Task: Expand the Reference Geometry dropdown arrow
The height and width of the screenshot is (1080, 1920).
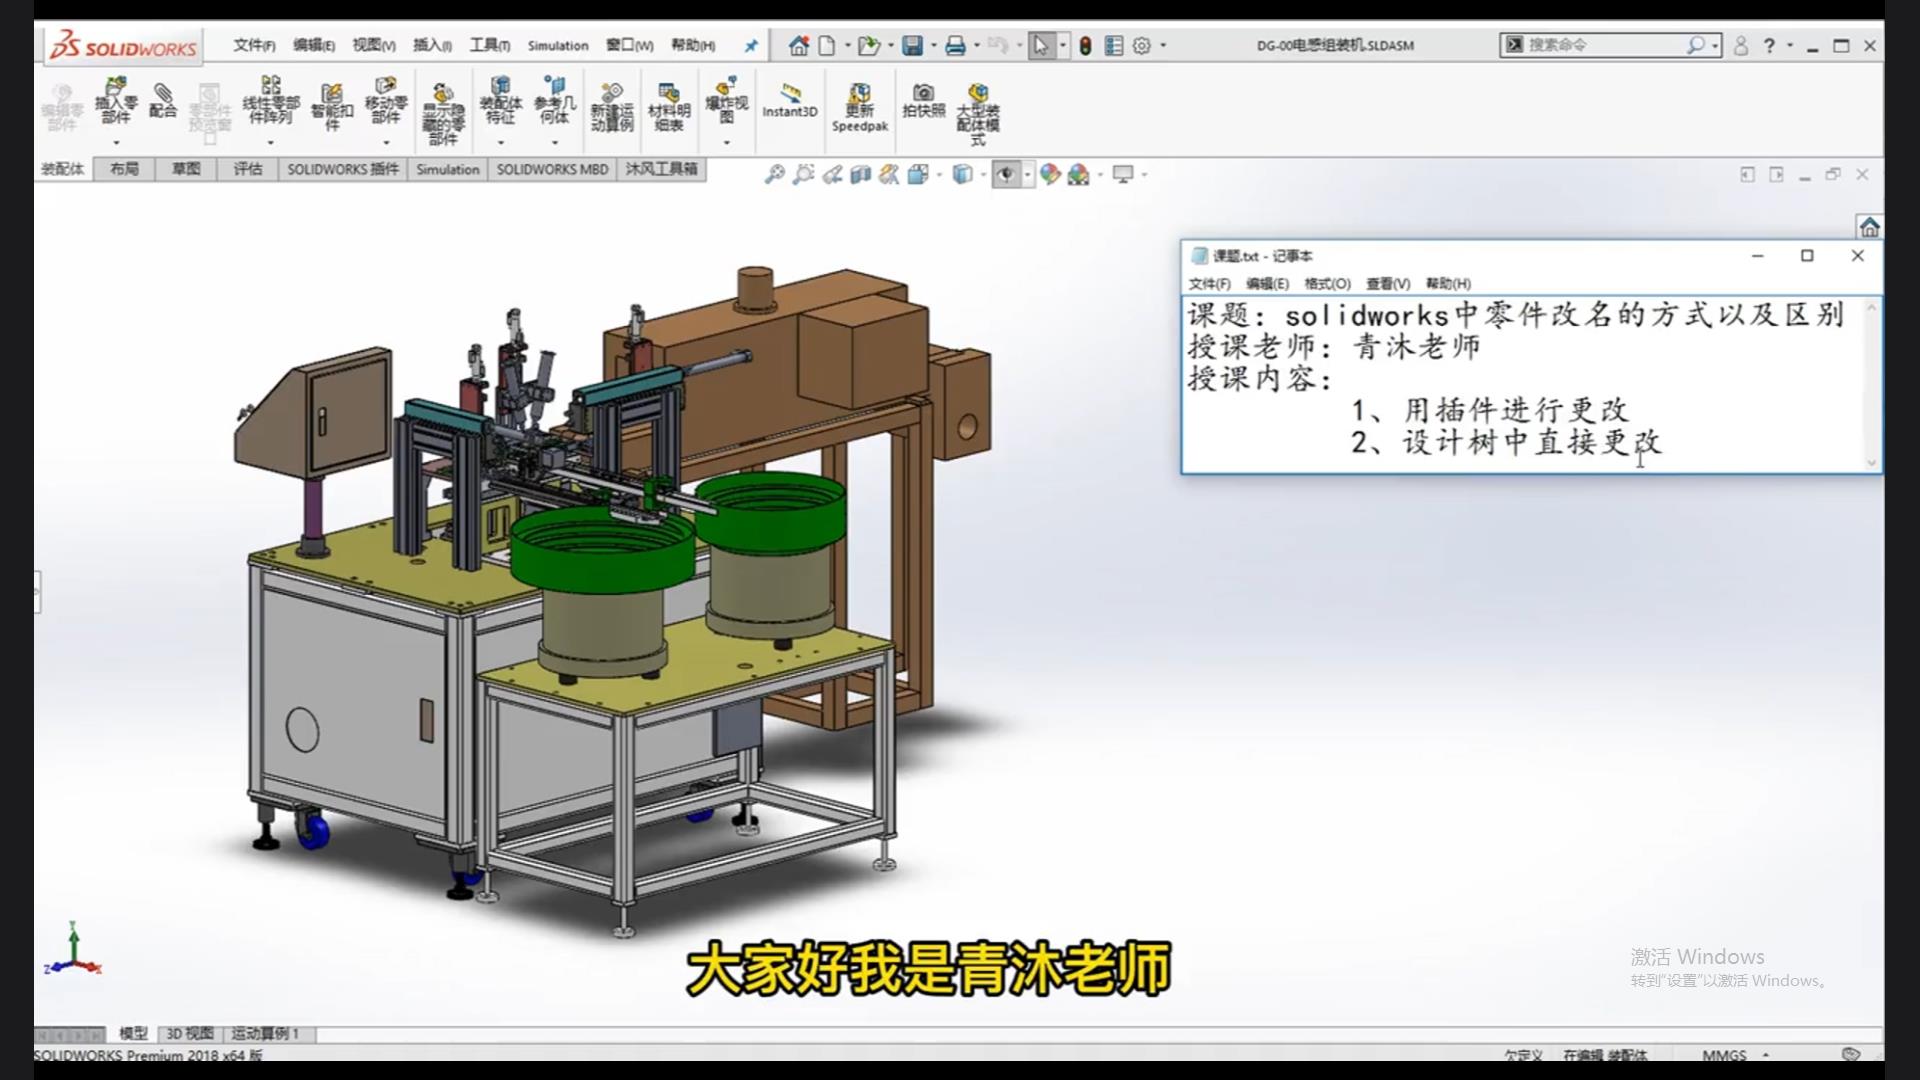Action: [x=555, y=143]
